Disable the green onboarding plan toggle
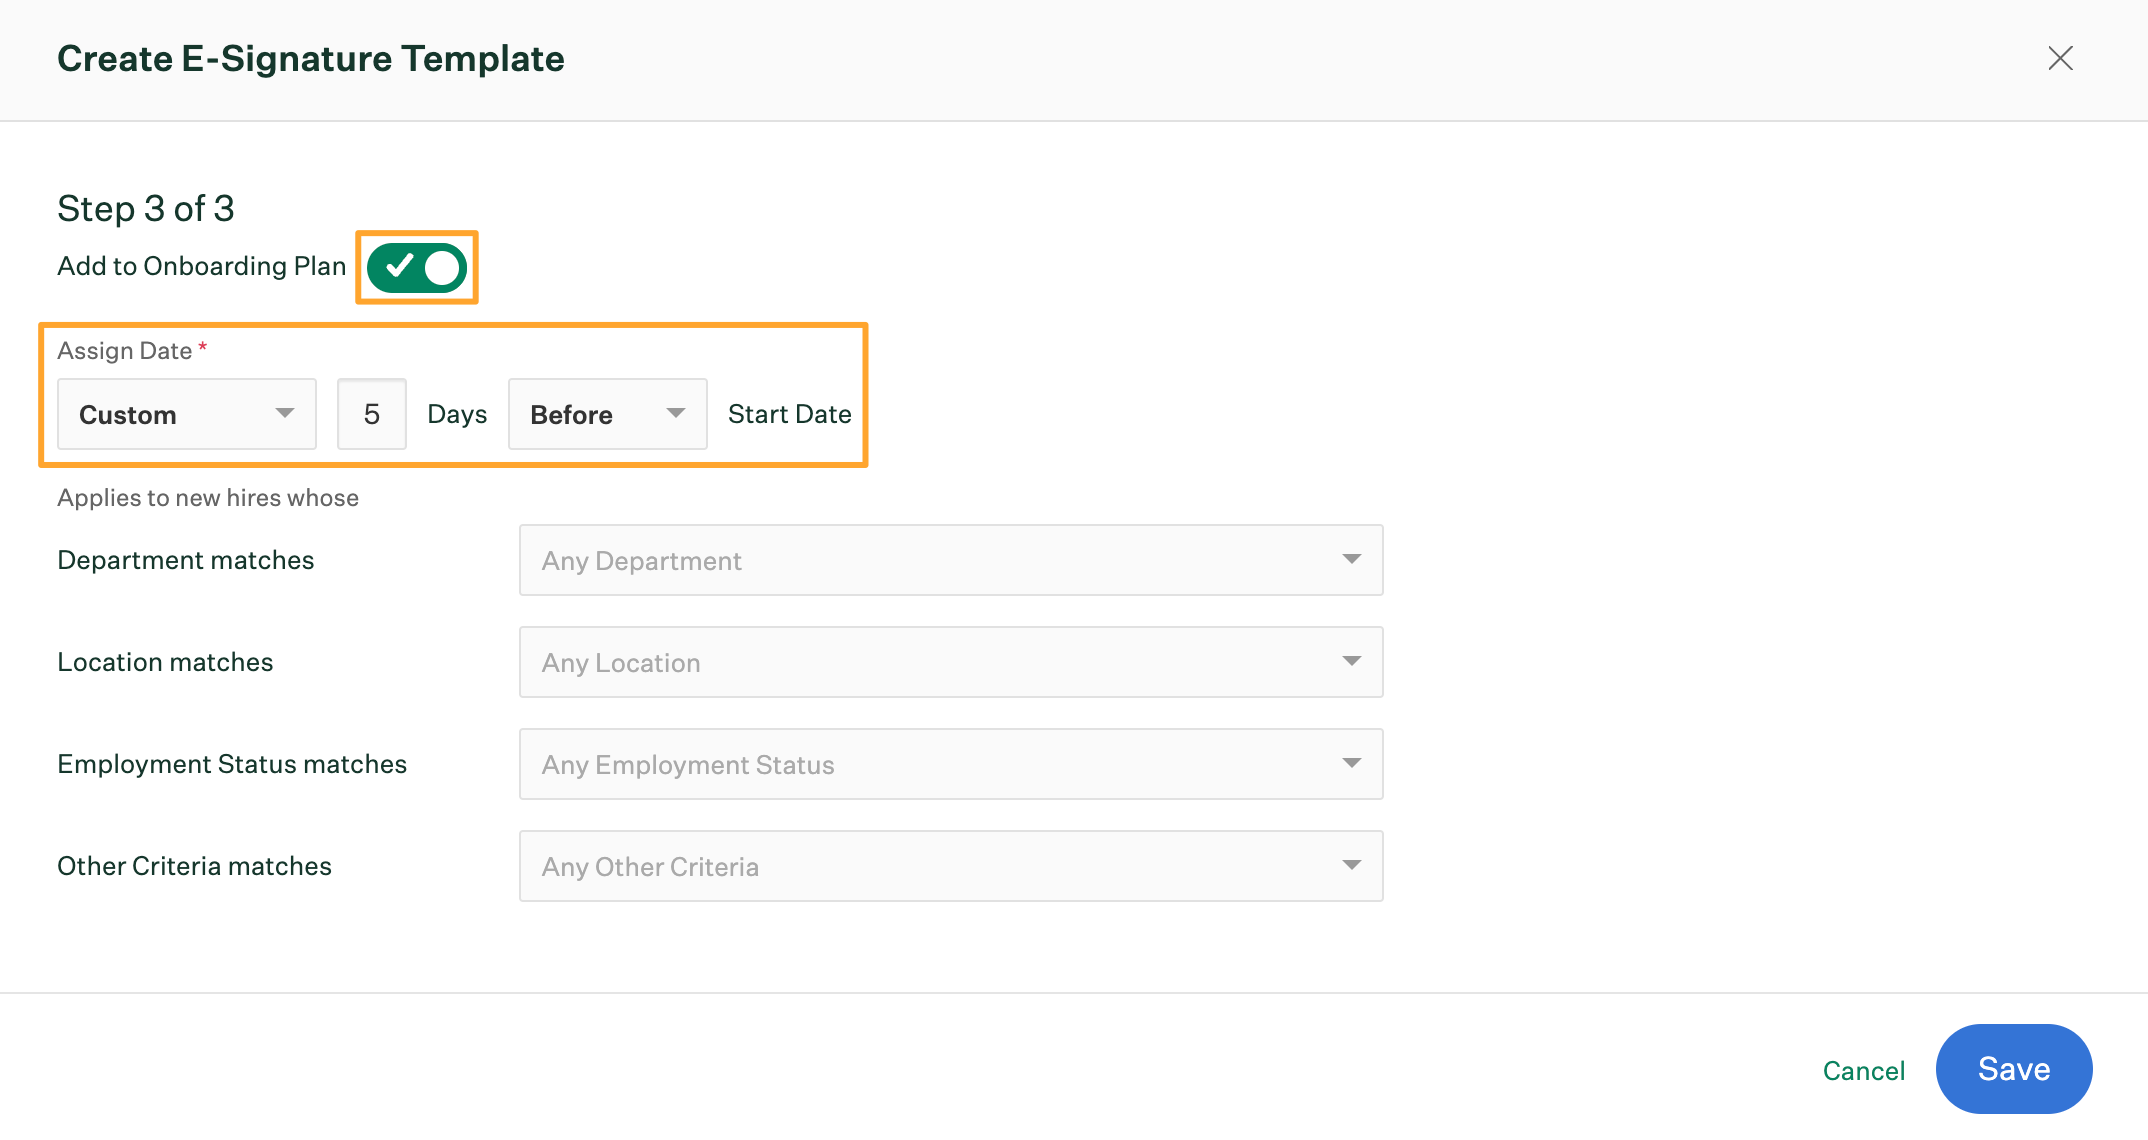The width and height of the screenshot is (2148, 1140). click(x=419, y=267)
